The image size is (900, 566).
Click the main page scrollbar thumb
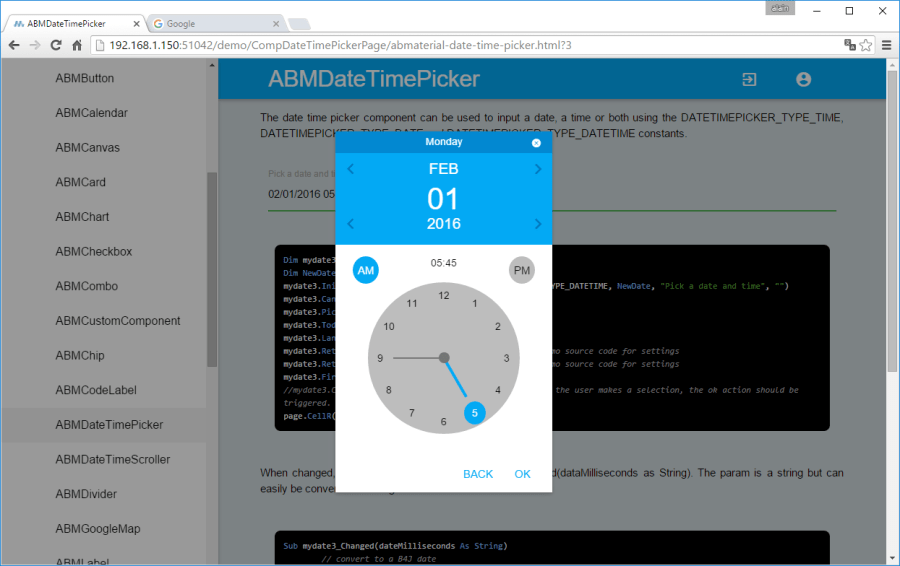coord(892,221)
